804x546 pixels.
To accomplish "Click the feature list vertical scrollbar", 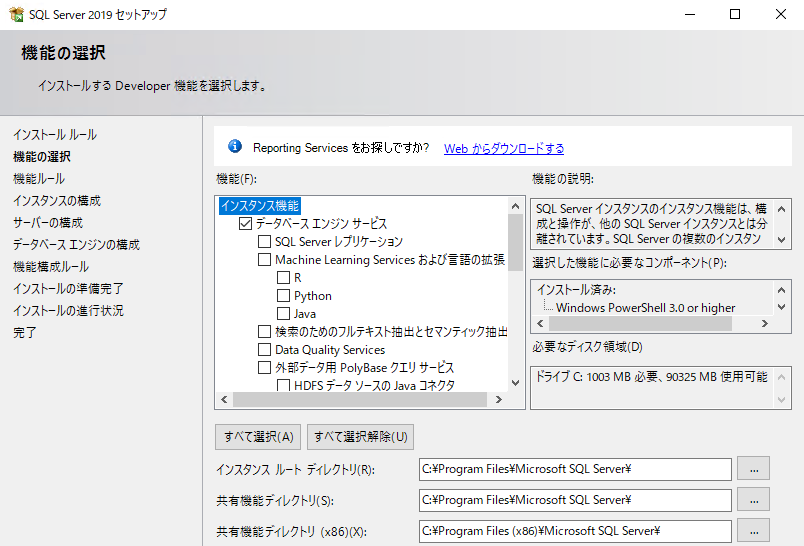I will [x=515, y=300].
